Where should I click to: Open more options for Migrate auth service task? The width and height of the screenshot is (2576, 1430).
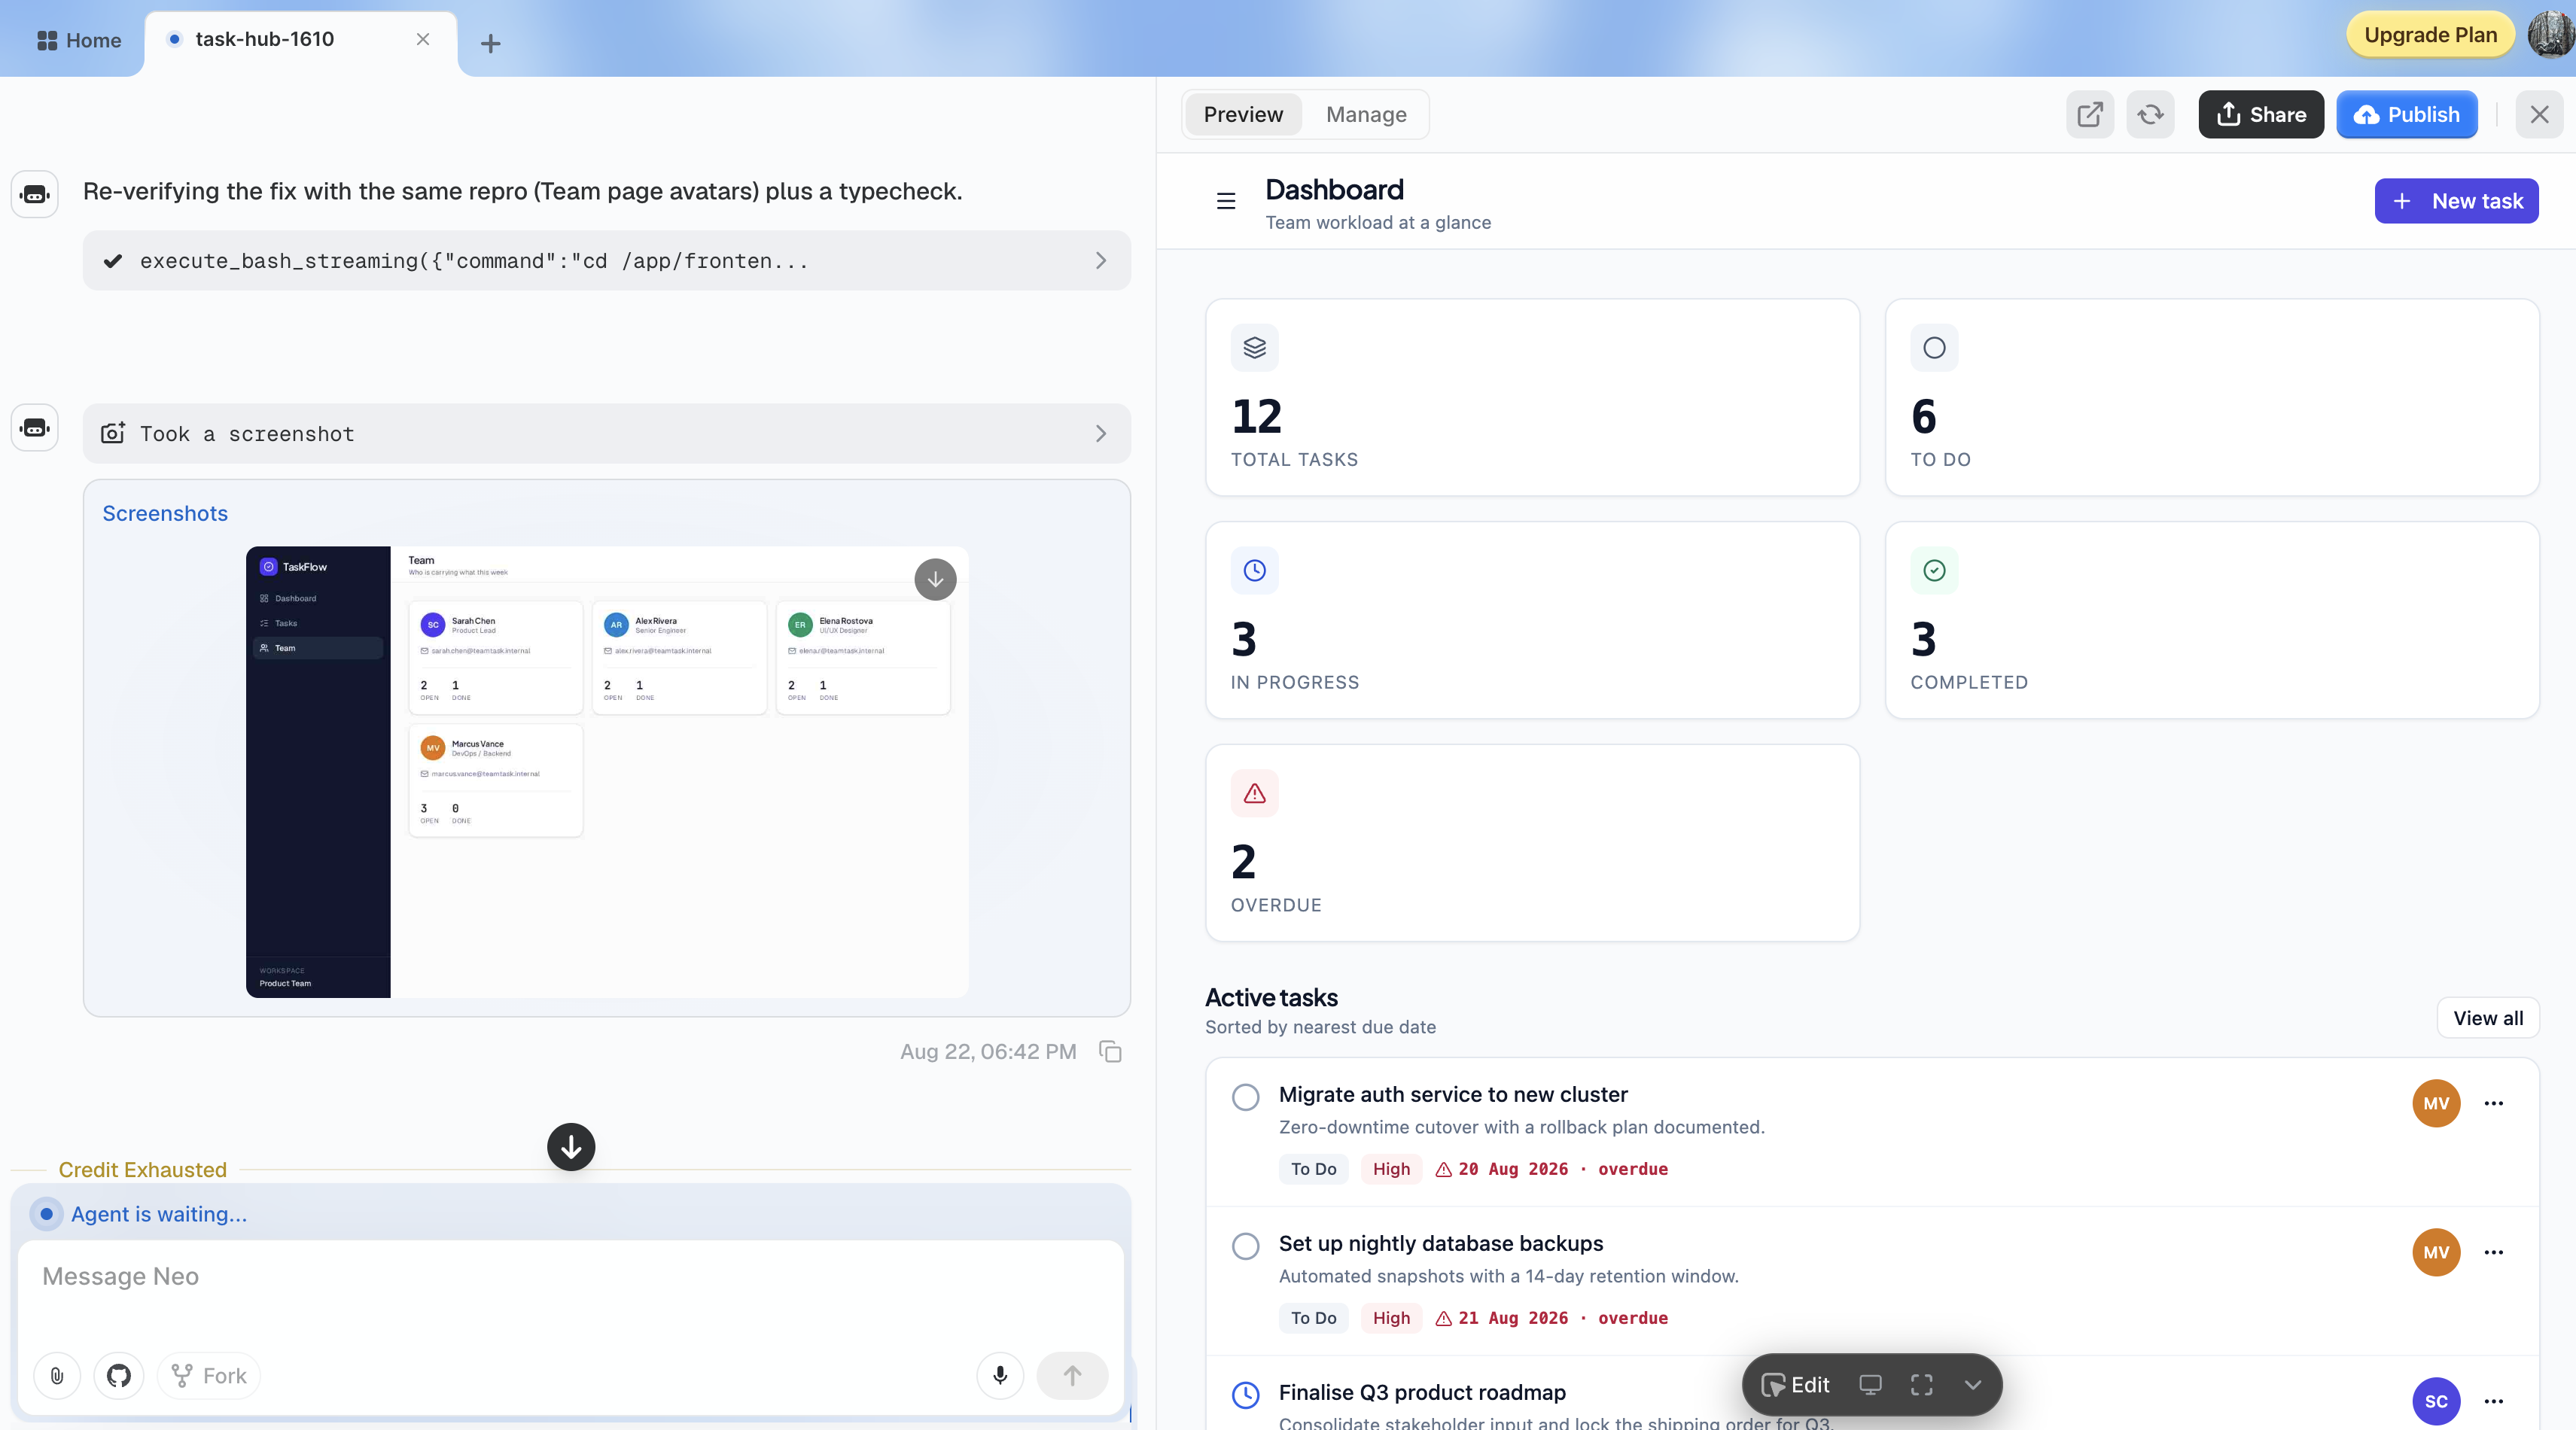(x=2494, y=1104)
